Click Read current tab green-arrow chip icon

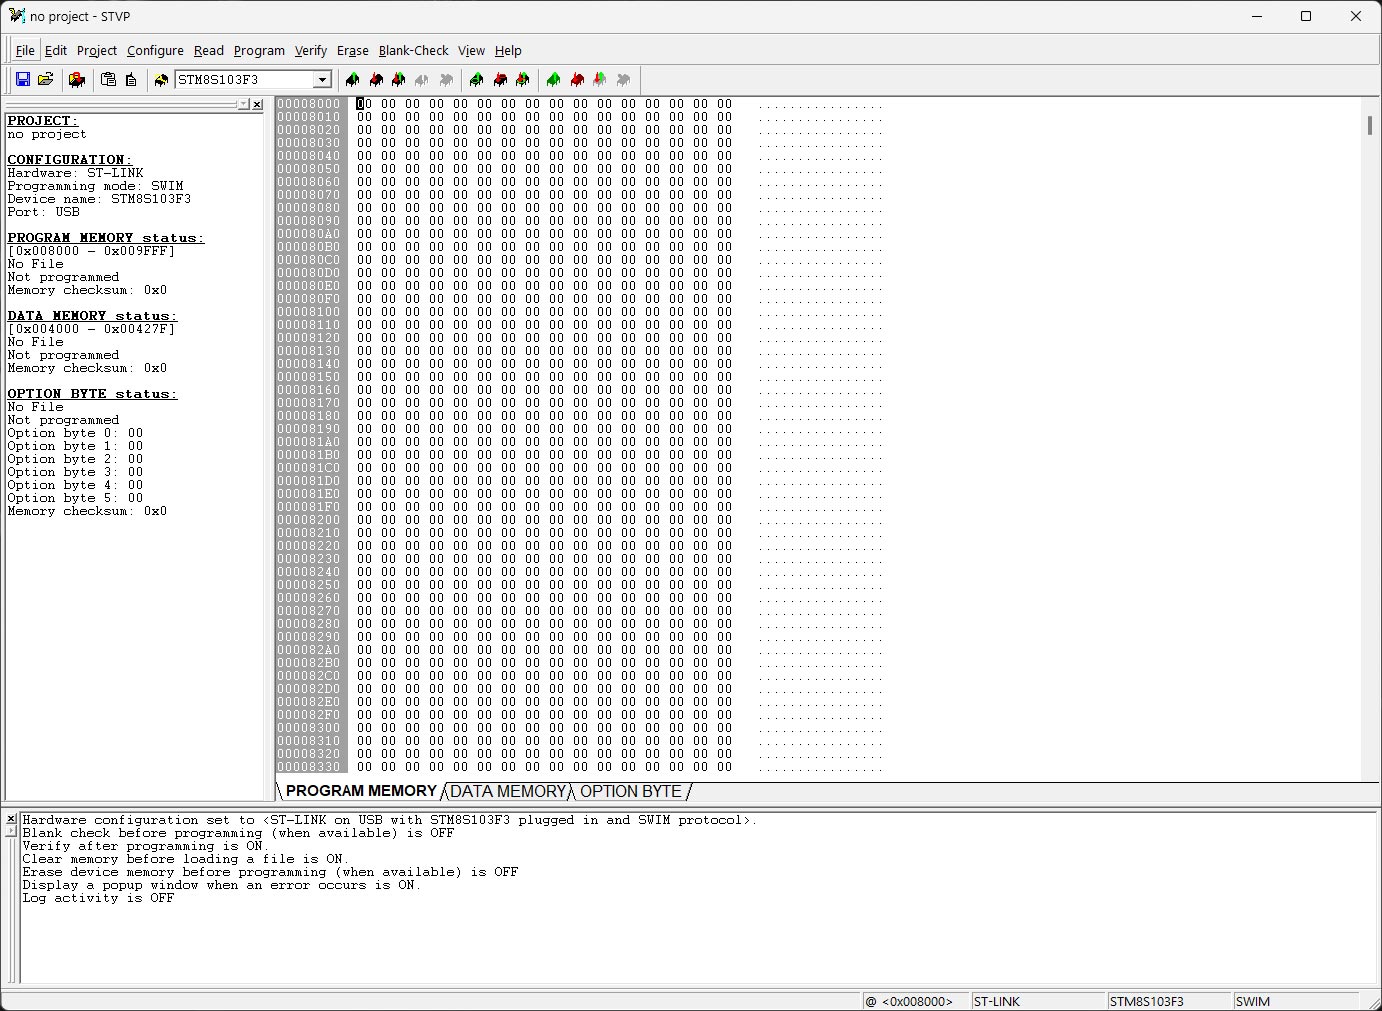click(352, 80)
